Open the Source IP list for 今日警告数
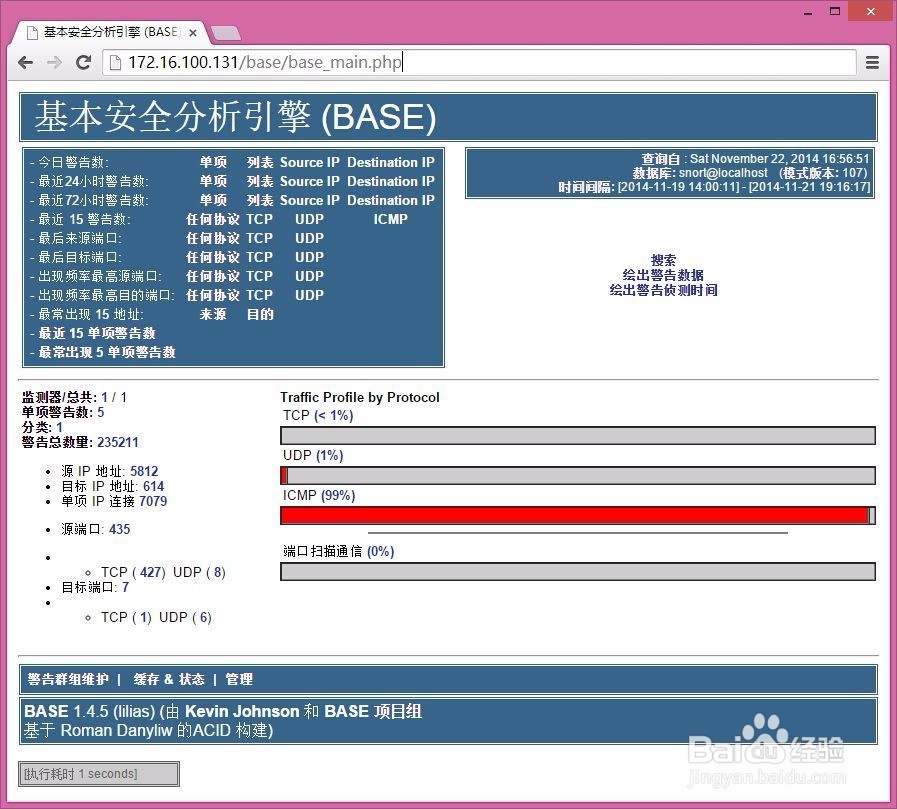 pos(309,162)
